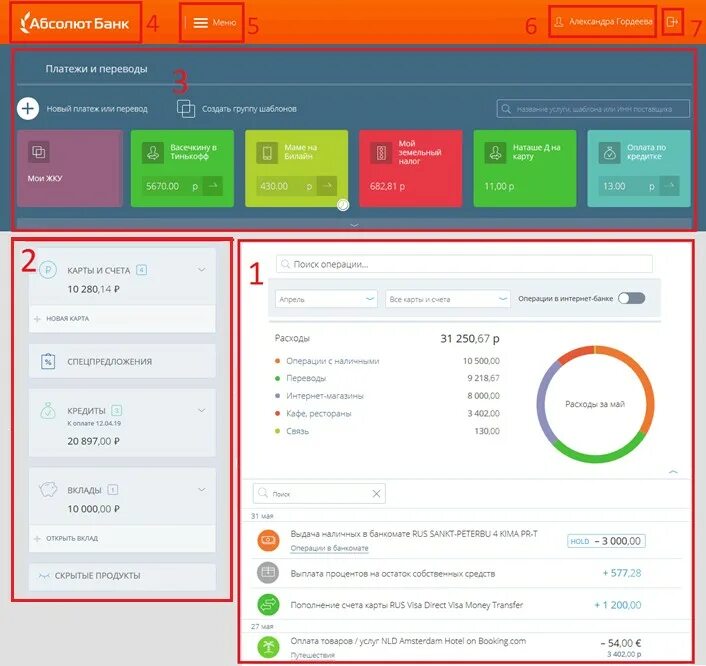The height and width of the screenshot is (666, 706).
Task: Click the plus icon for new payment
Action: (x=28, y=109)
